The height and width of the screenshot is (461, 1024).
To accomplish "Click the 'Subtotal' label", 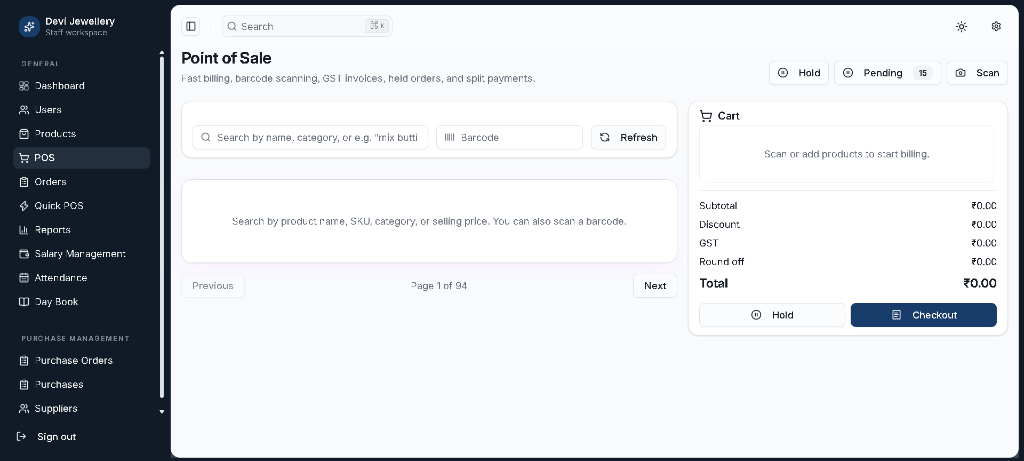I will click(x=718, y=206).
